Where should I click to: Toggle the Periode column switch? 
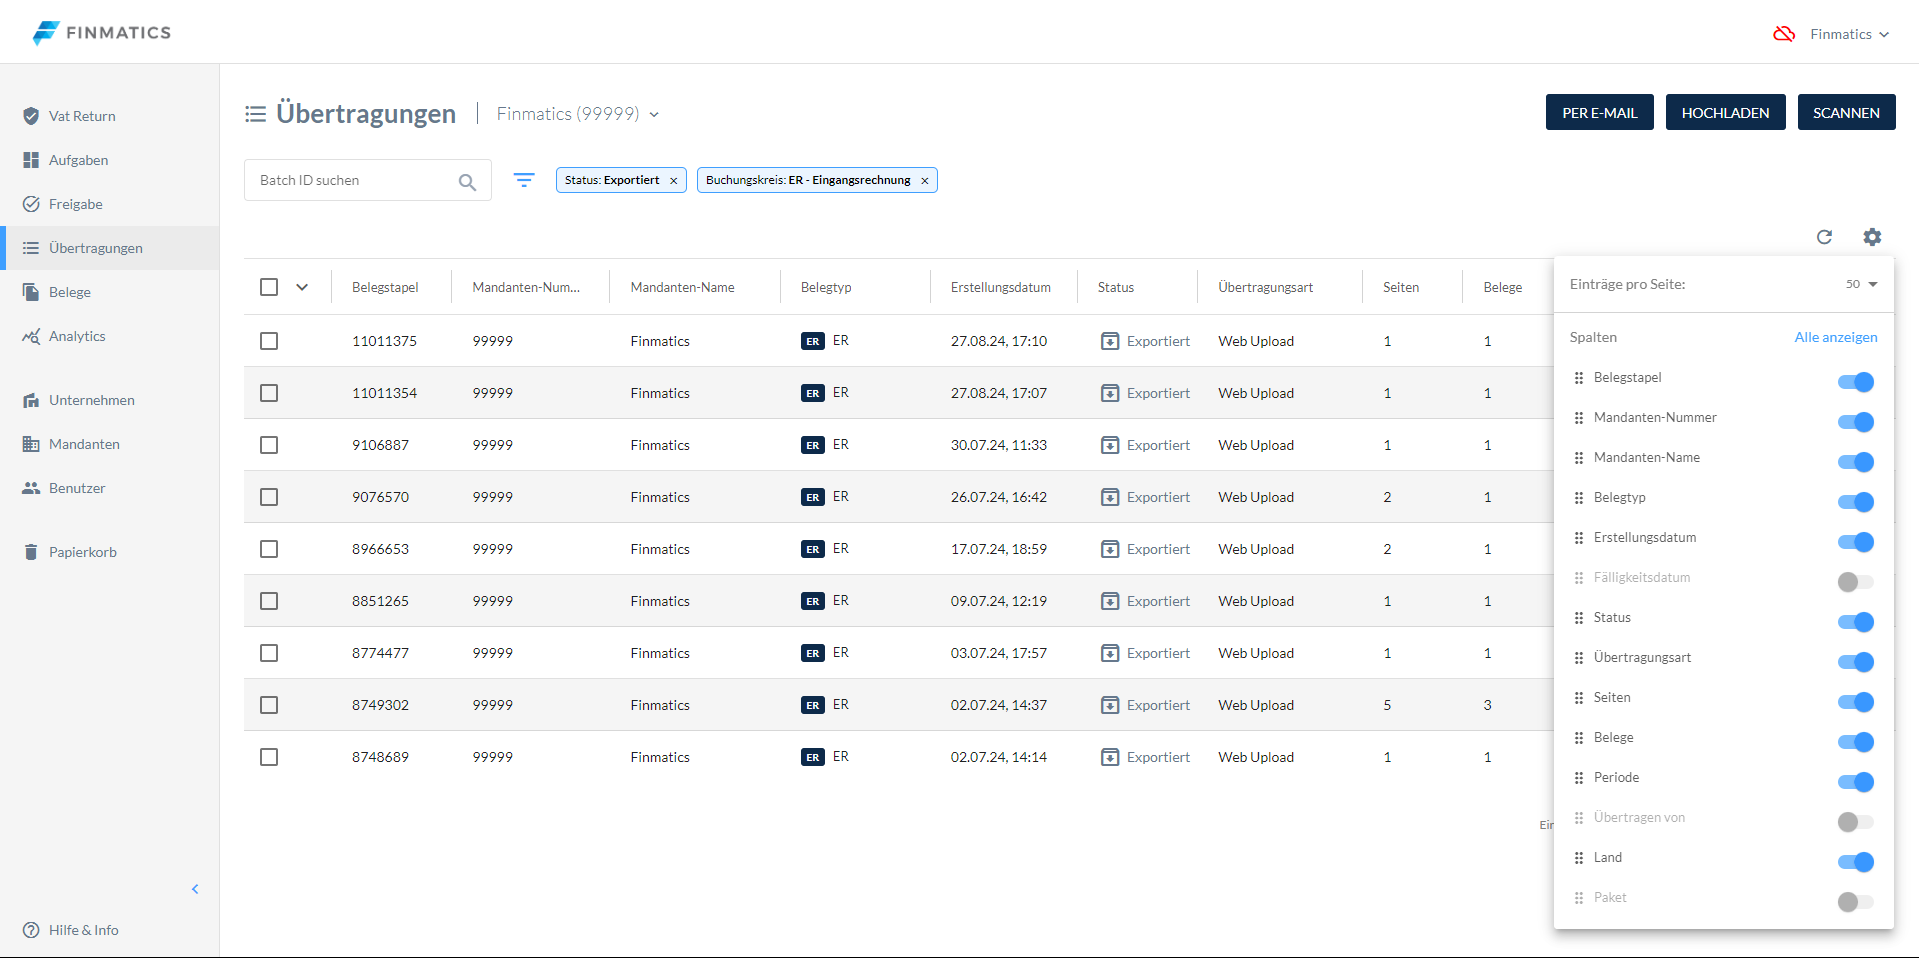coord(1856,782)
